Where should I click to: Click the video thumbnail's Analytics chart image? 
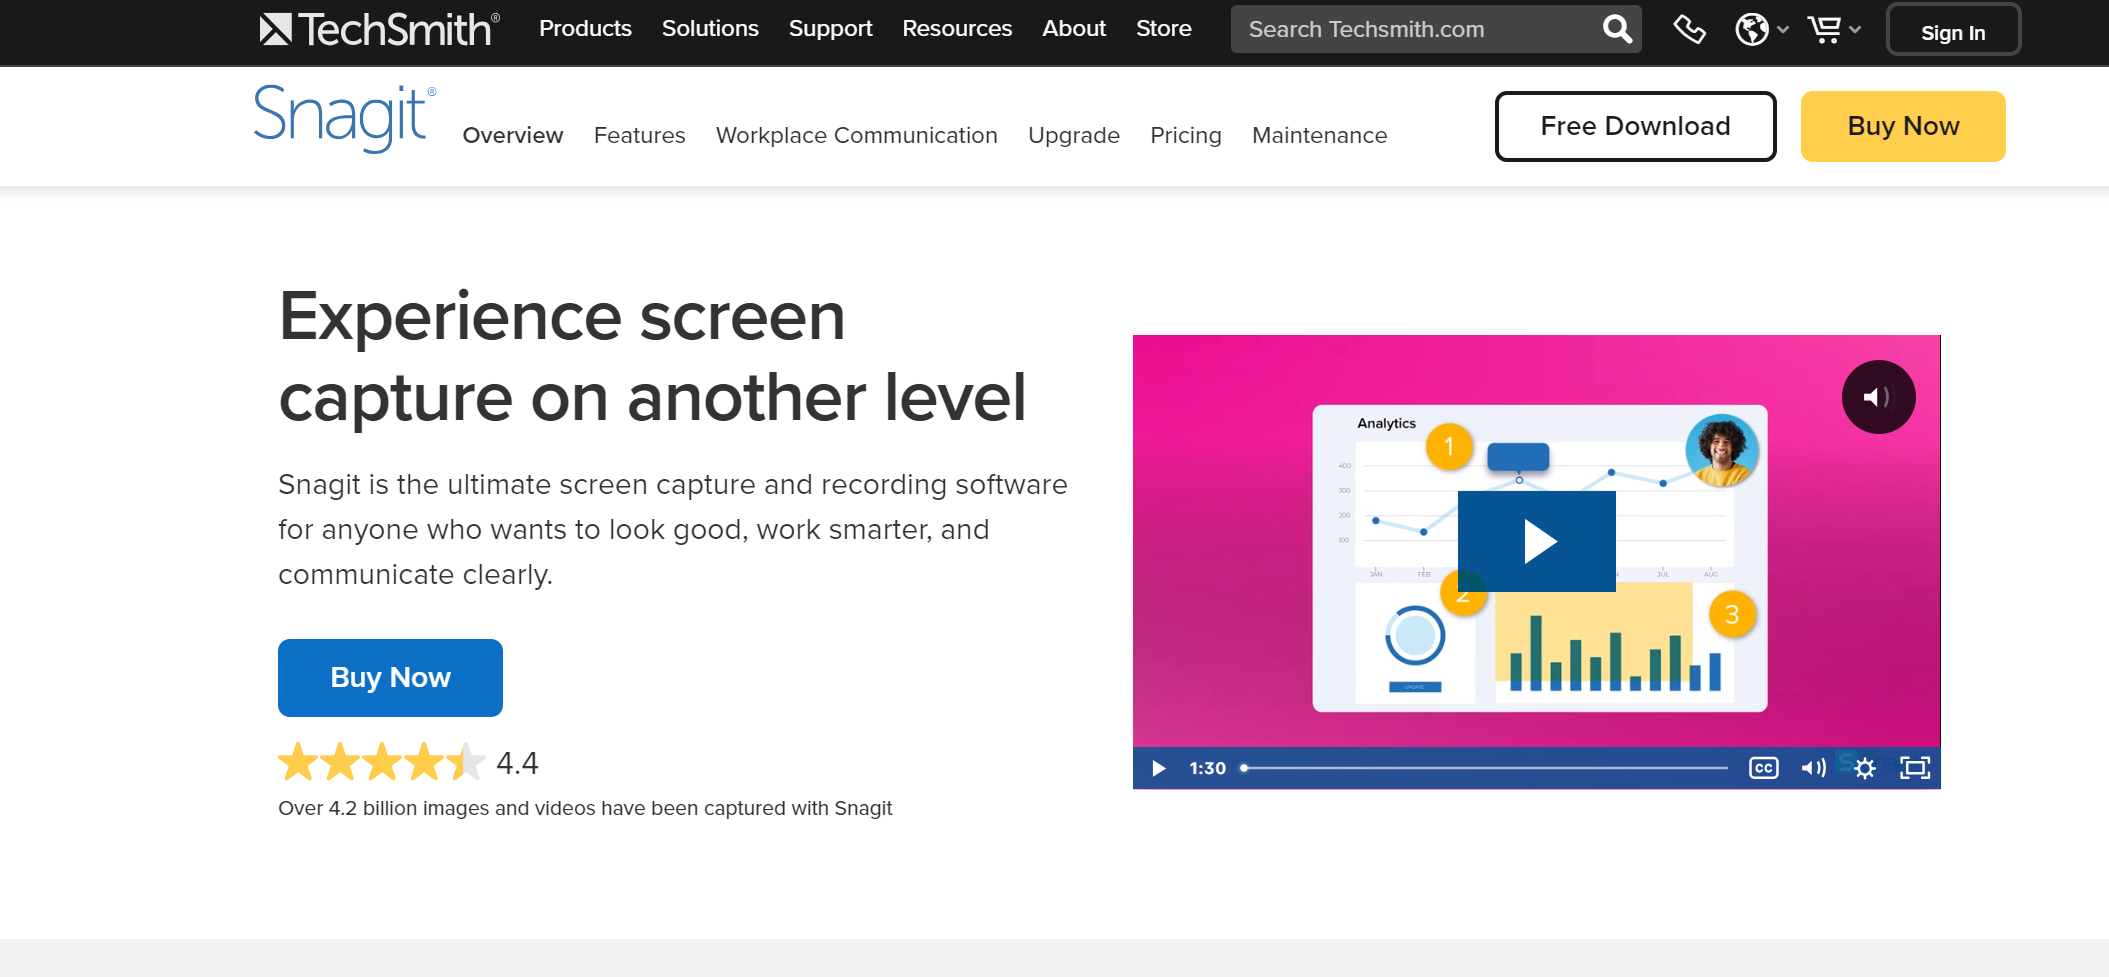click(x=1539, y=558)
